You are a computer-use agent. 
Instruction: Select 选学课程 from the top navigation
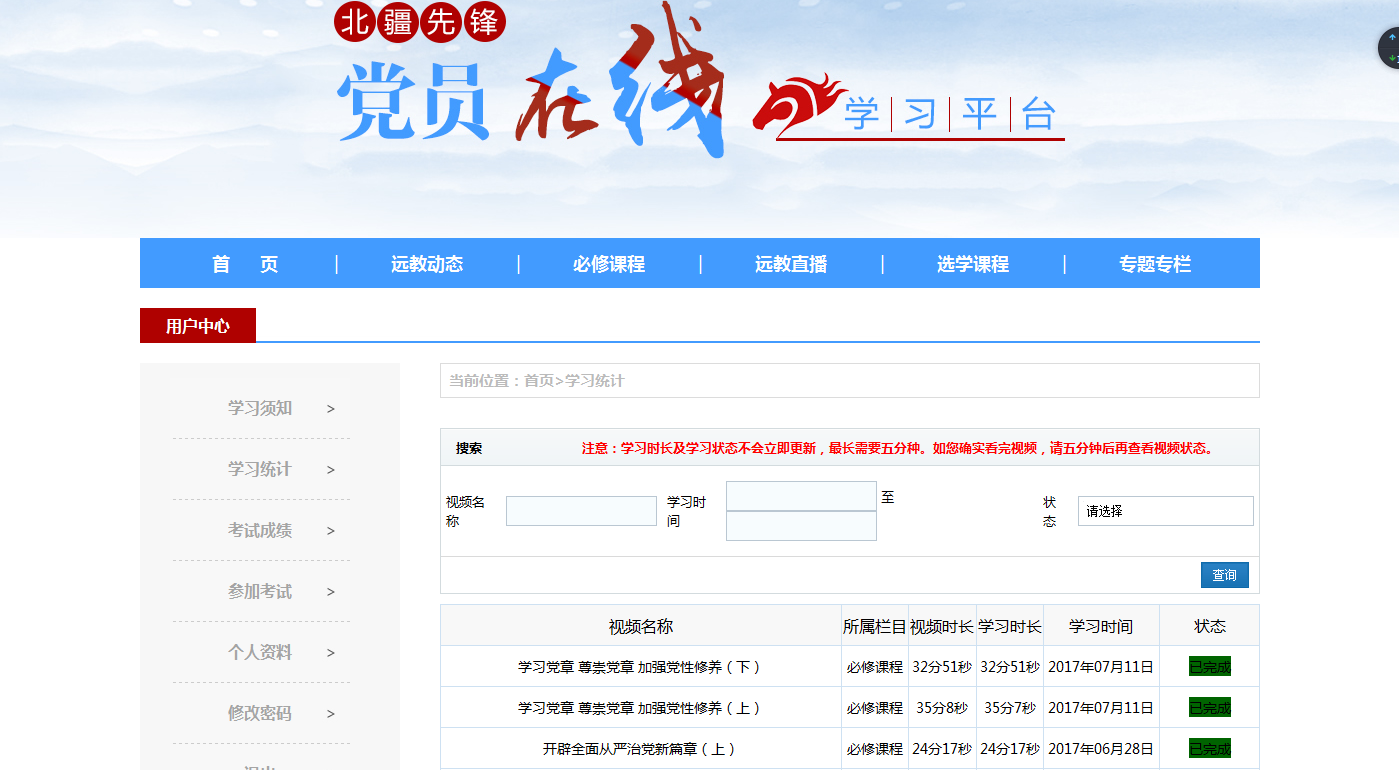pos(973,264)
